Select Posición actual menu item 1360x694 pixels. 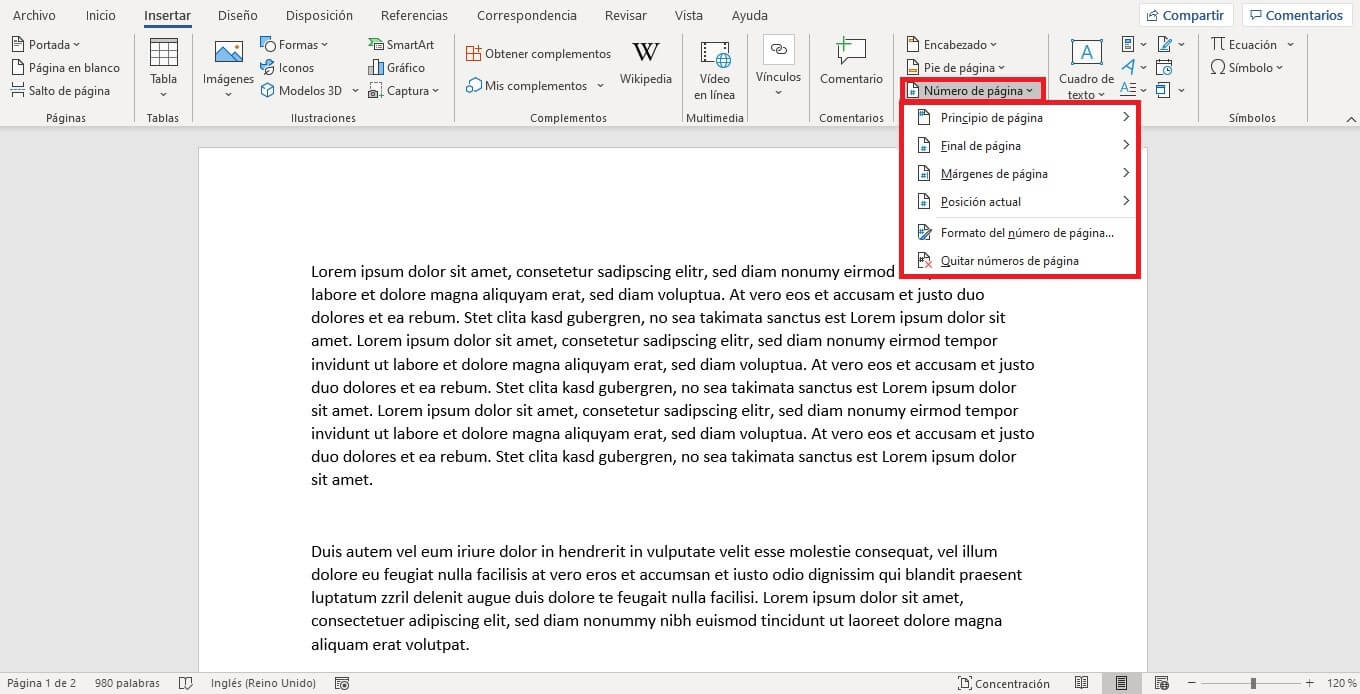point(1021,202)
